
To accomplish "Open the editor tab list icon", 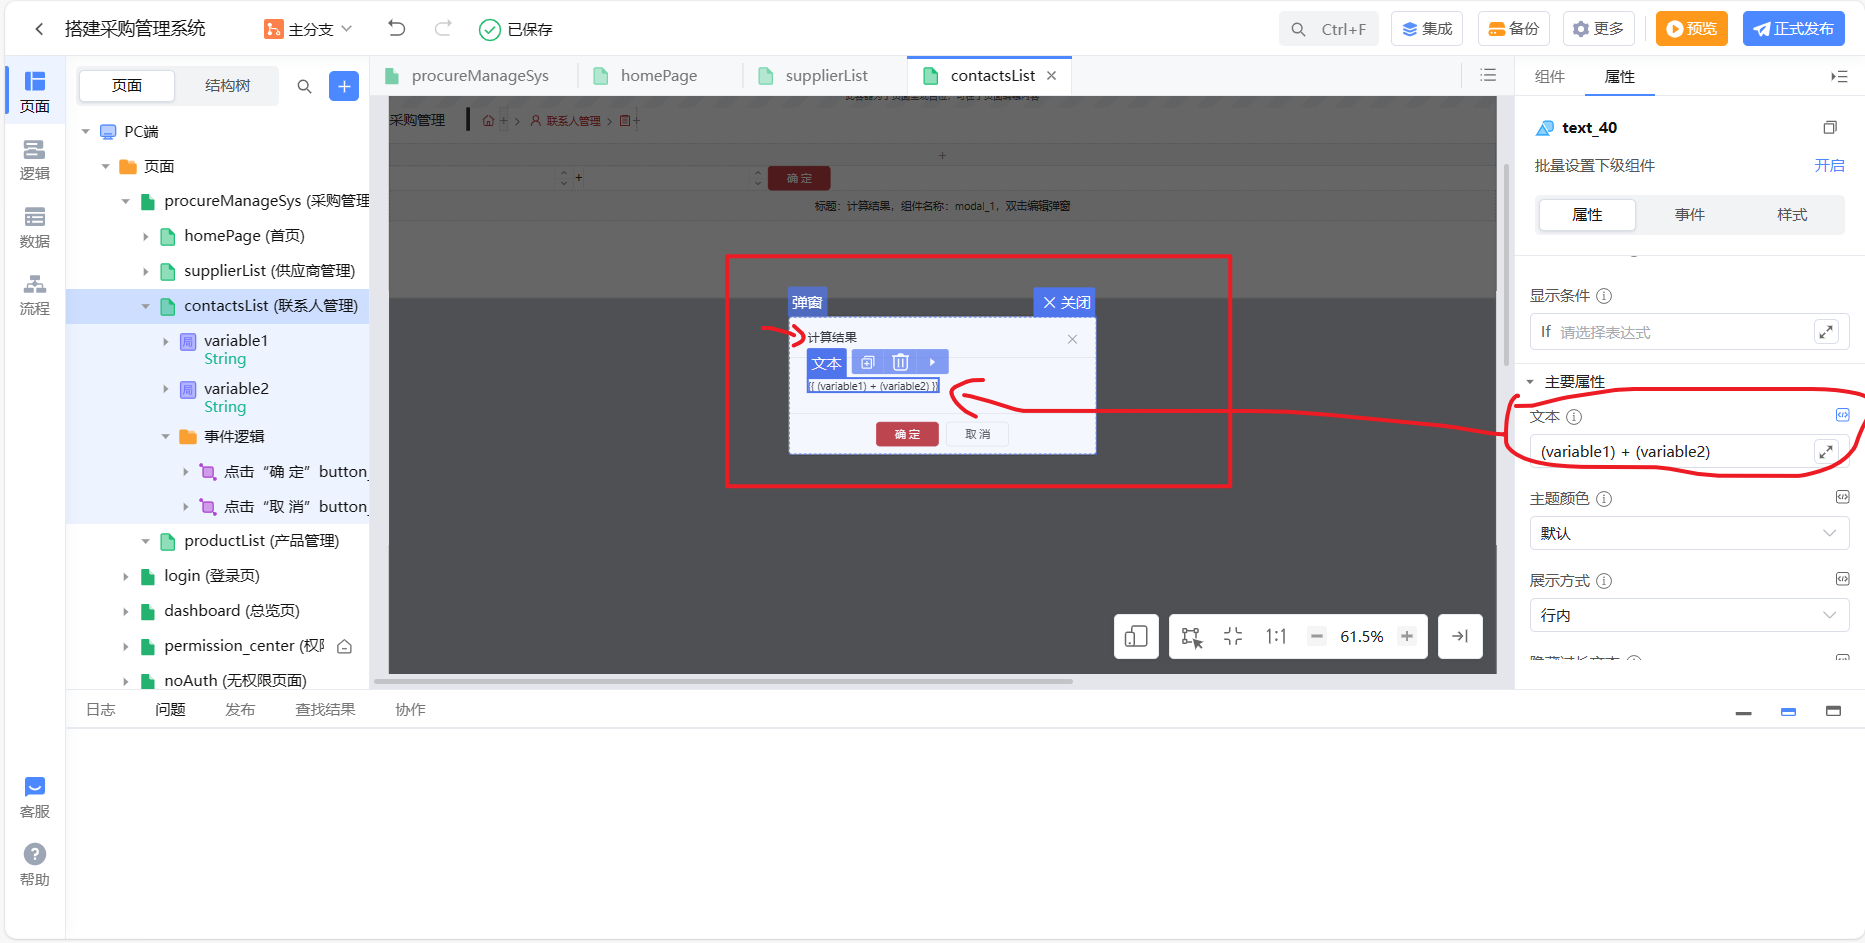I will tap(1488, 75).
